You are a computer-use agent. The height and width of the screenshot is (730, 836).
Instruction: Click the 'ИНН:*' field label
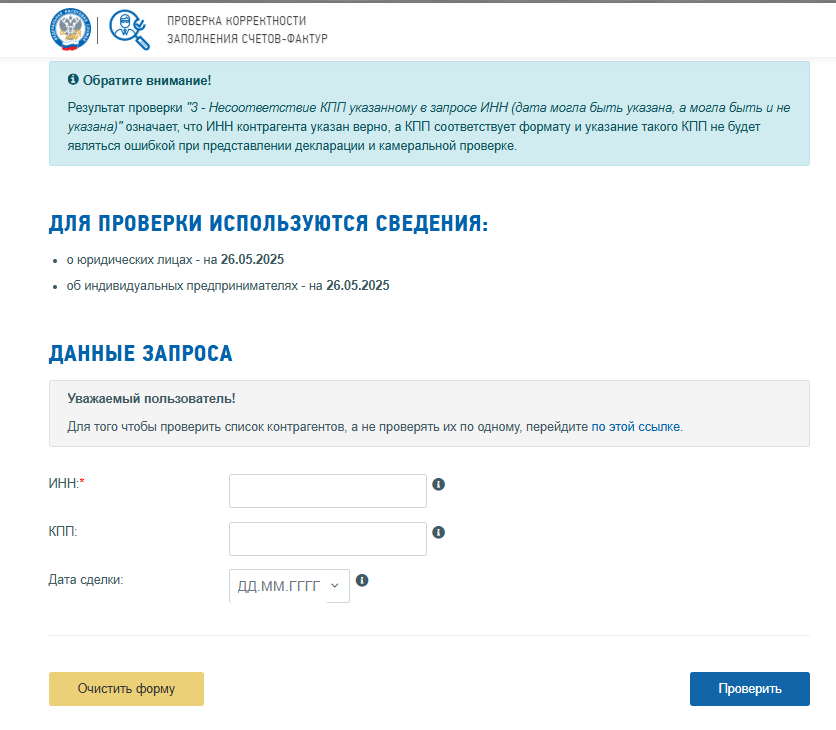click(x=67, y=484)
